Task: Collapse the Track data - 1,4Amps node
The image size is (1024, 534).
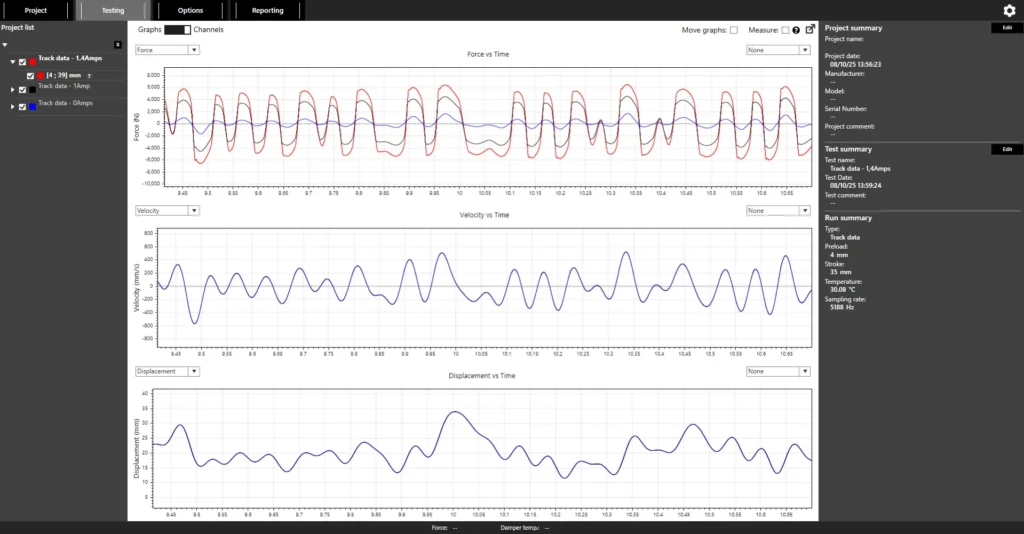Action: [13, 62]
